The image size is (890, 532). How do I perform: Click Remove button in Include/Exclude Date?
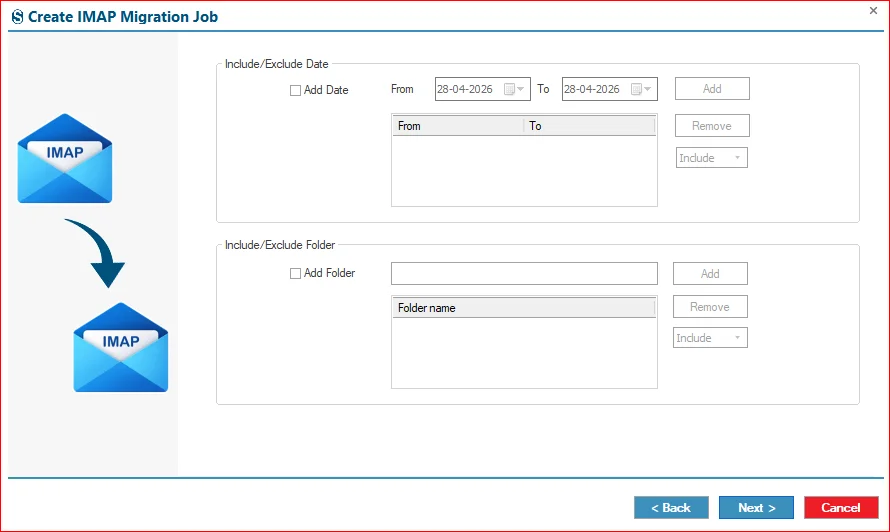pyautogui.click(x=712, y=125)
